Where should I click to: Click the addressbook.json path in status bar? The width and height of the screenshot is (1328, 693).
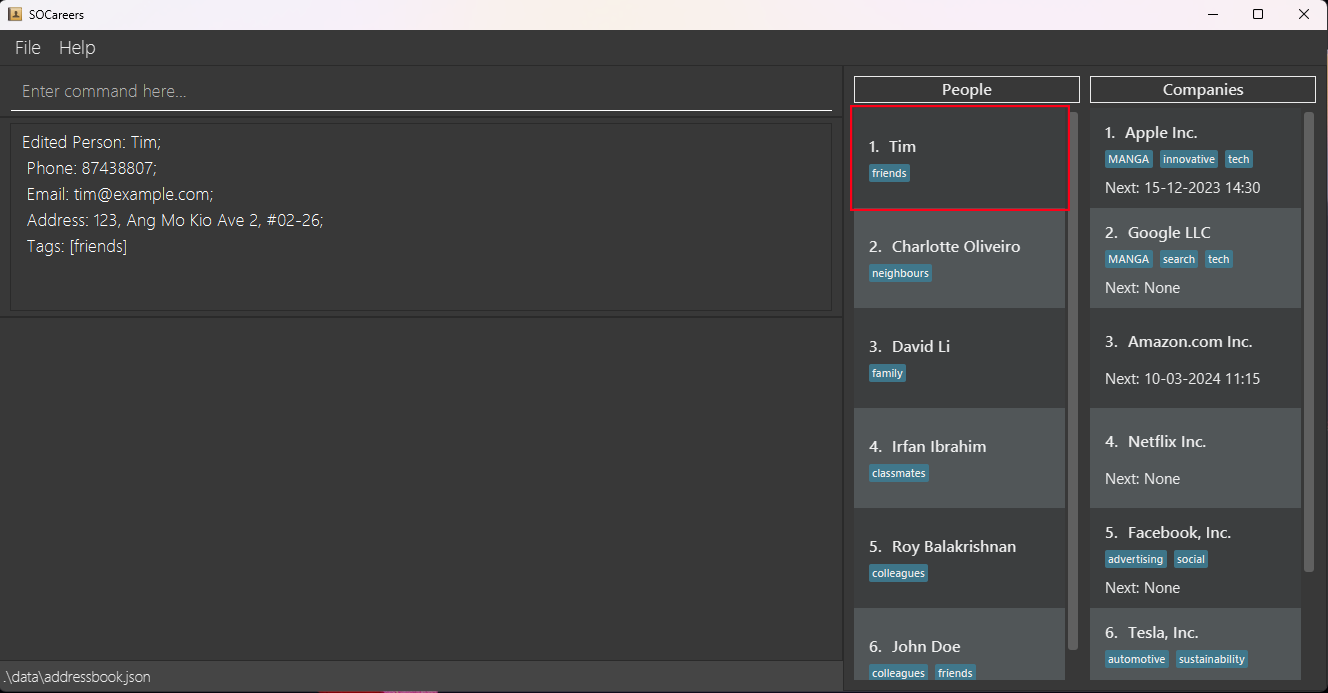pos(79,676)
